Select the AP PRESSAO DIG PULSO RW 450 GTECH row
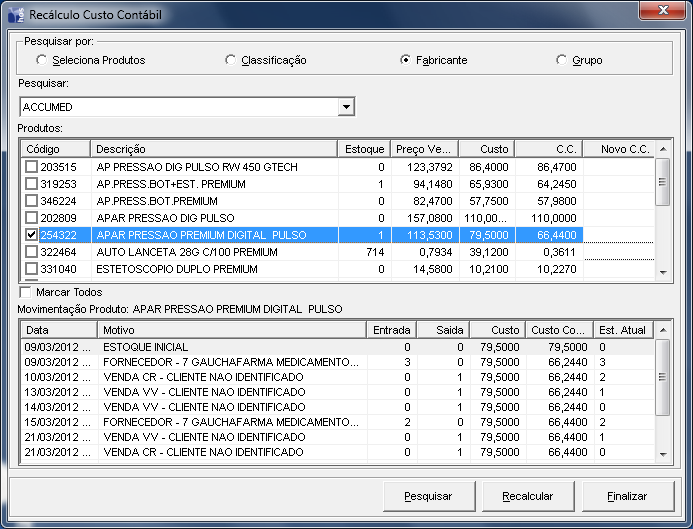Image resolution: width=693 pixels, height=529 pixels. point(338,167)
